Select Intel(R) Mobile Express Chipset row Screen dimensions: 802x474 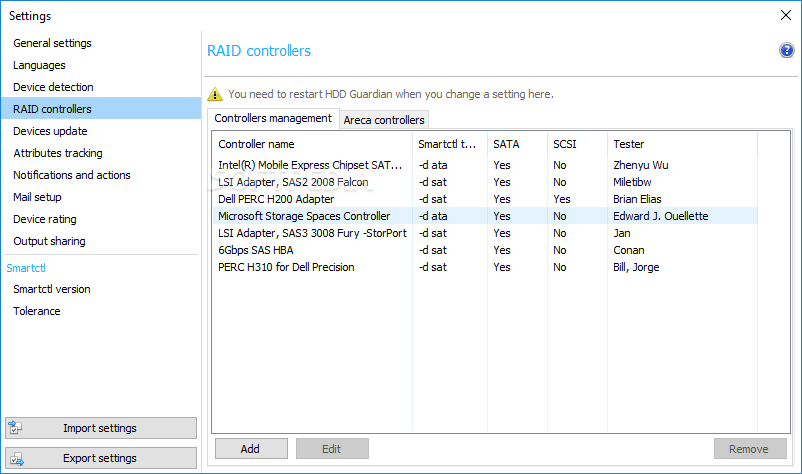(x=485, y=165)
